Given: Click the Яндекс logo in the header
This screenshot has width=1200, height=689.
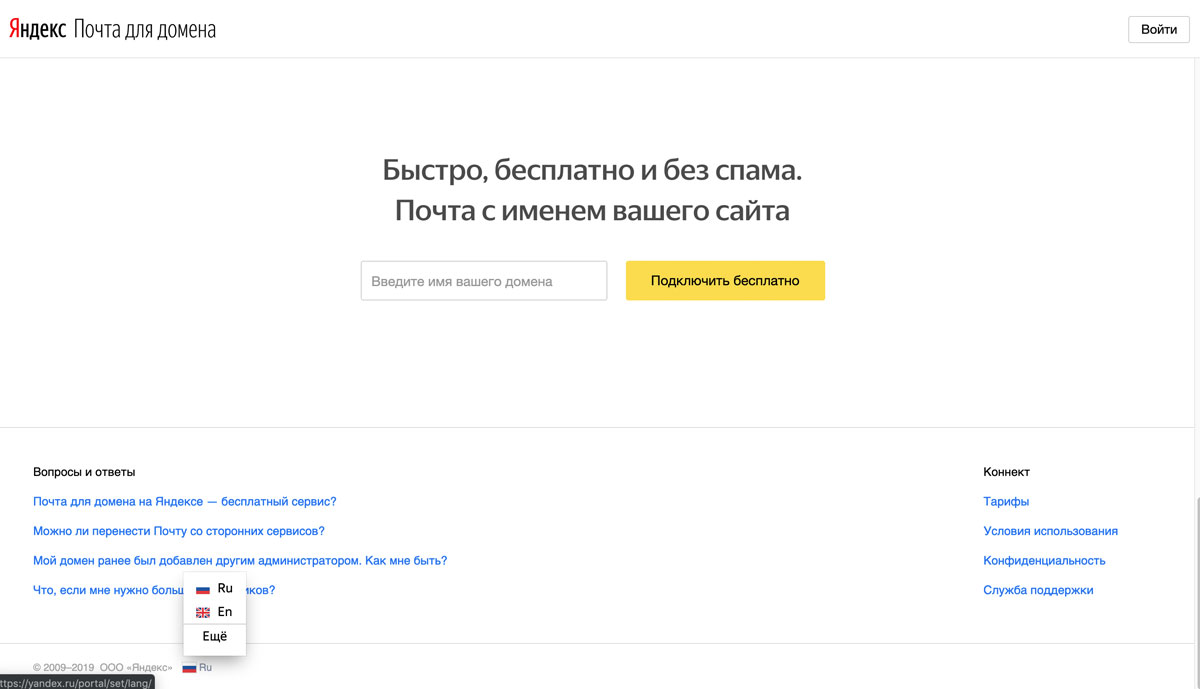Looking at the screenshot, I should pos(38,29).
